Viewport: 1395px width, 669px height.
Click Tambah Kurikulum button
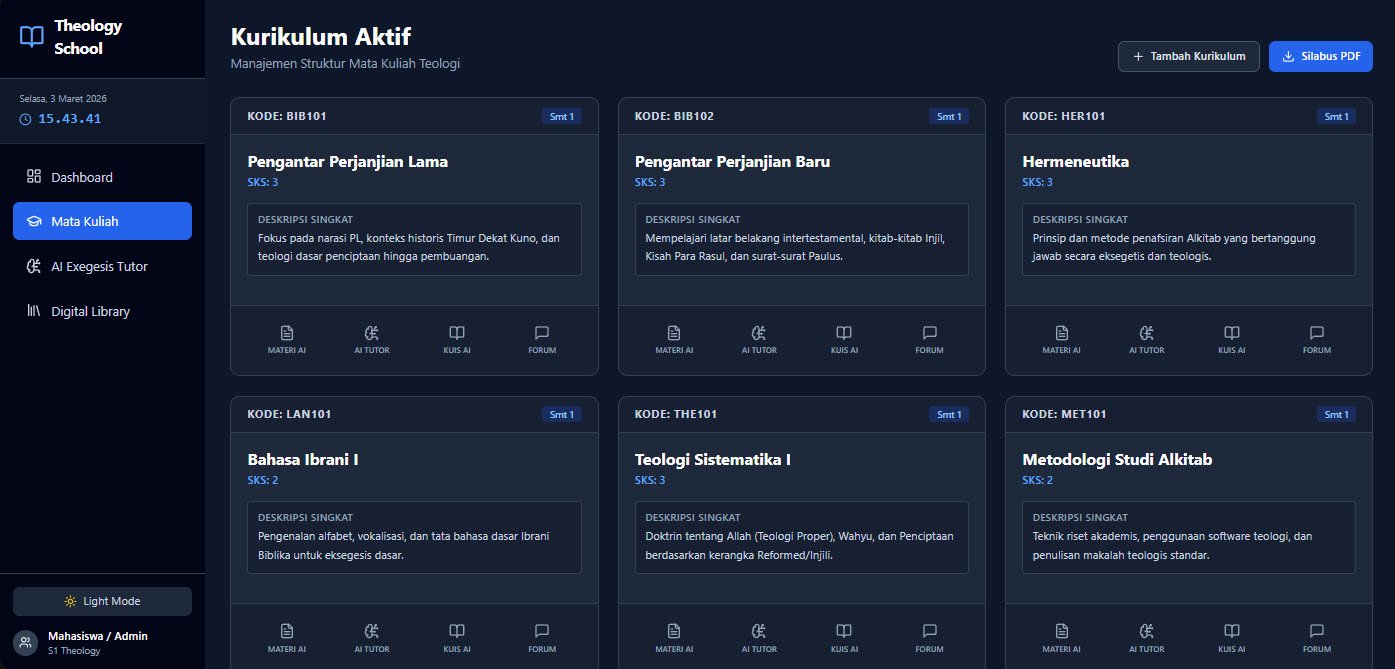point(1189,56)
